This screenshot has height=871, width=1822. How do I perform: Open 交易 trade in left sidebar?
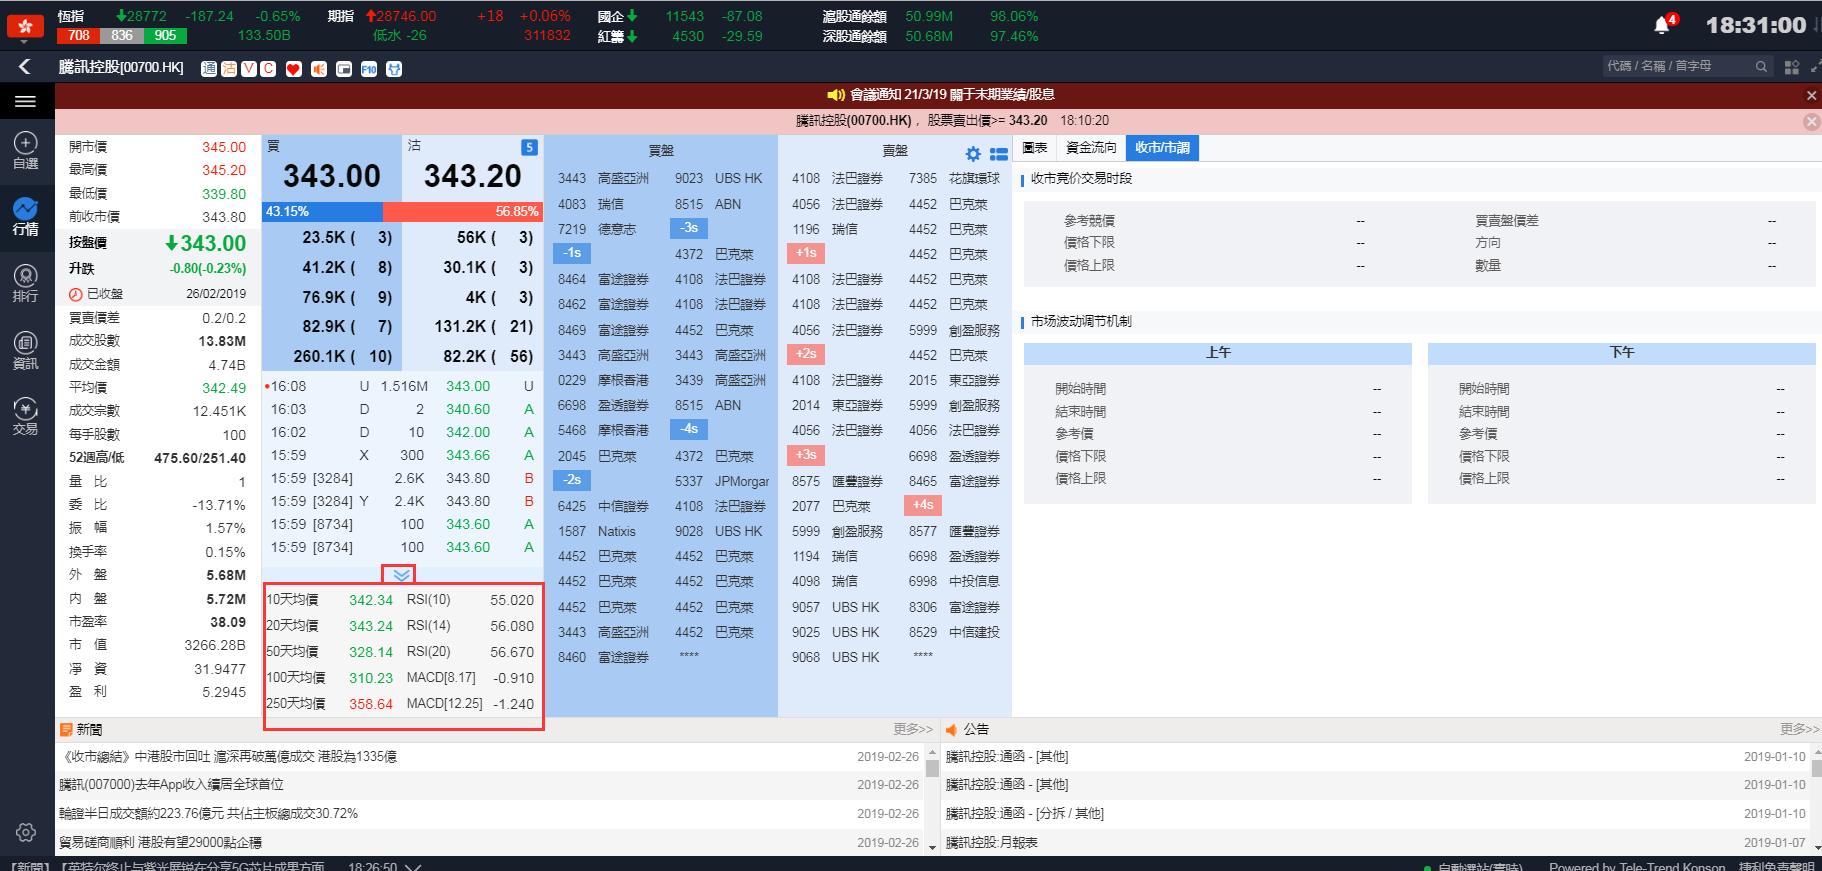[x=25, y=416]
